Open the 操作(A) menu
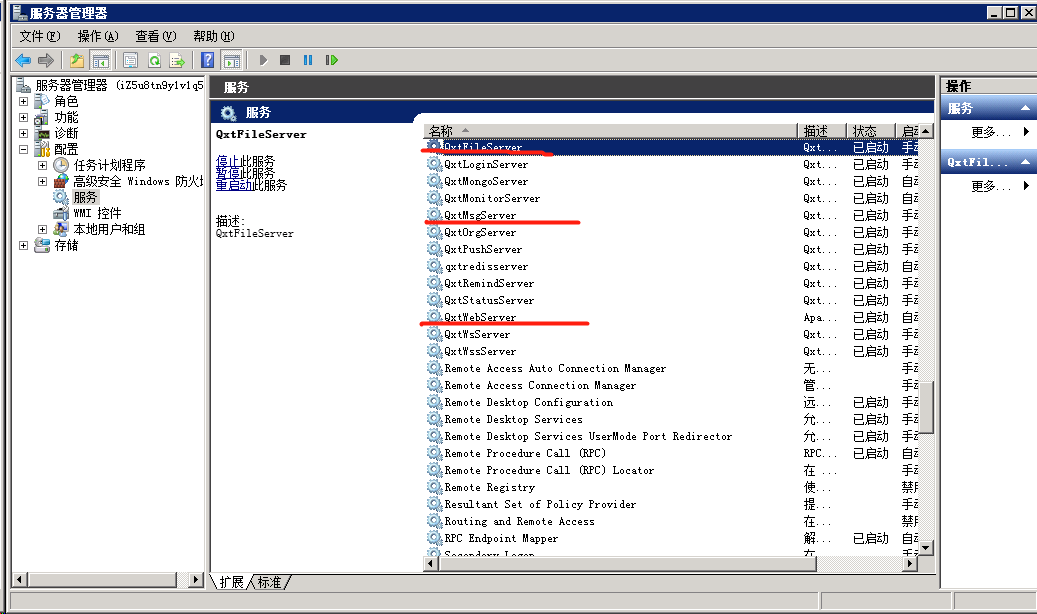This screenshot has height=614, width=1037. click(97, 36)
